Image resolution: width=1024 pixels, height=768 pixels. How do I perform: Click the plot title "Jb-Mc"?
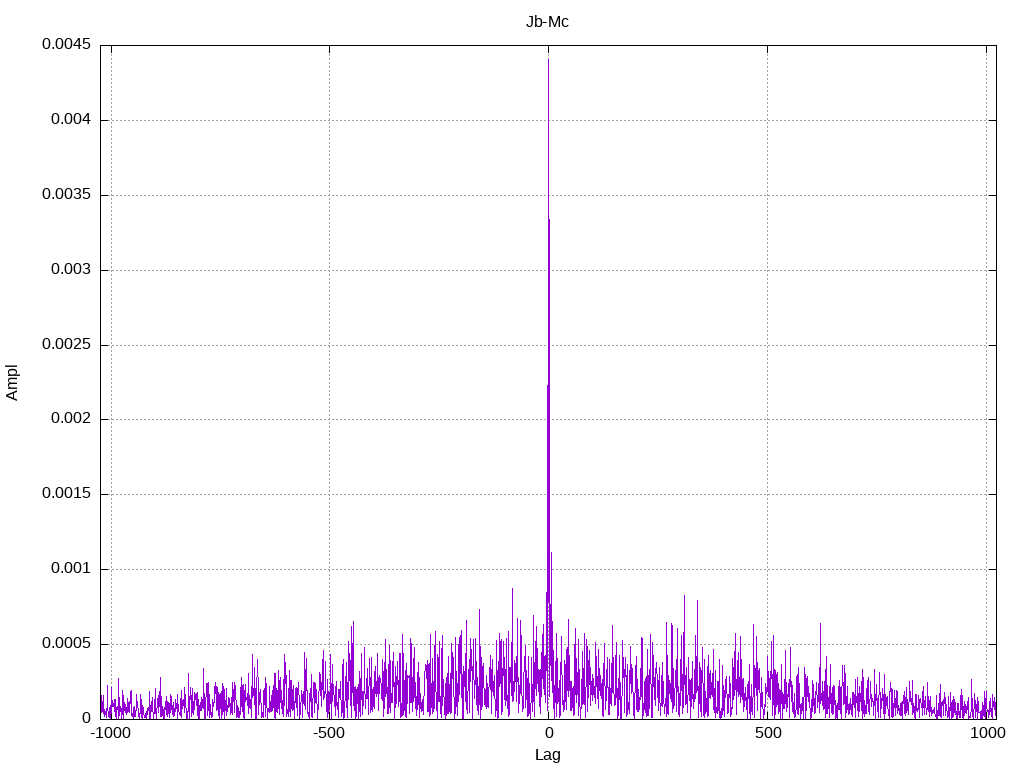pos(547,22)
